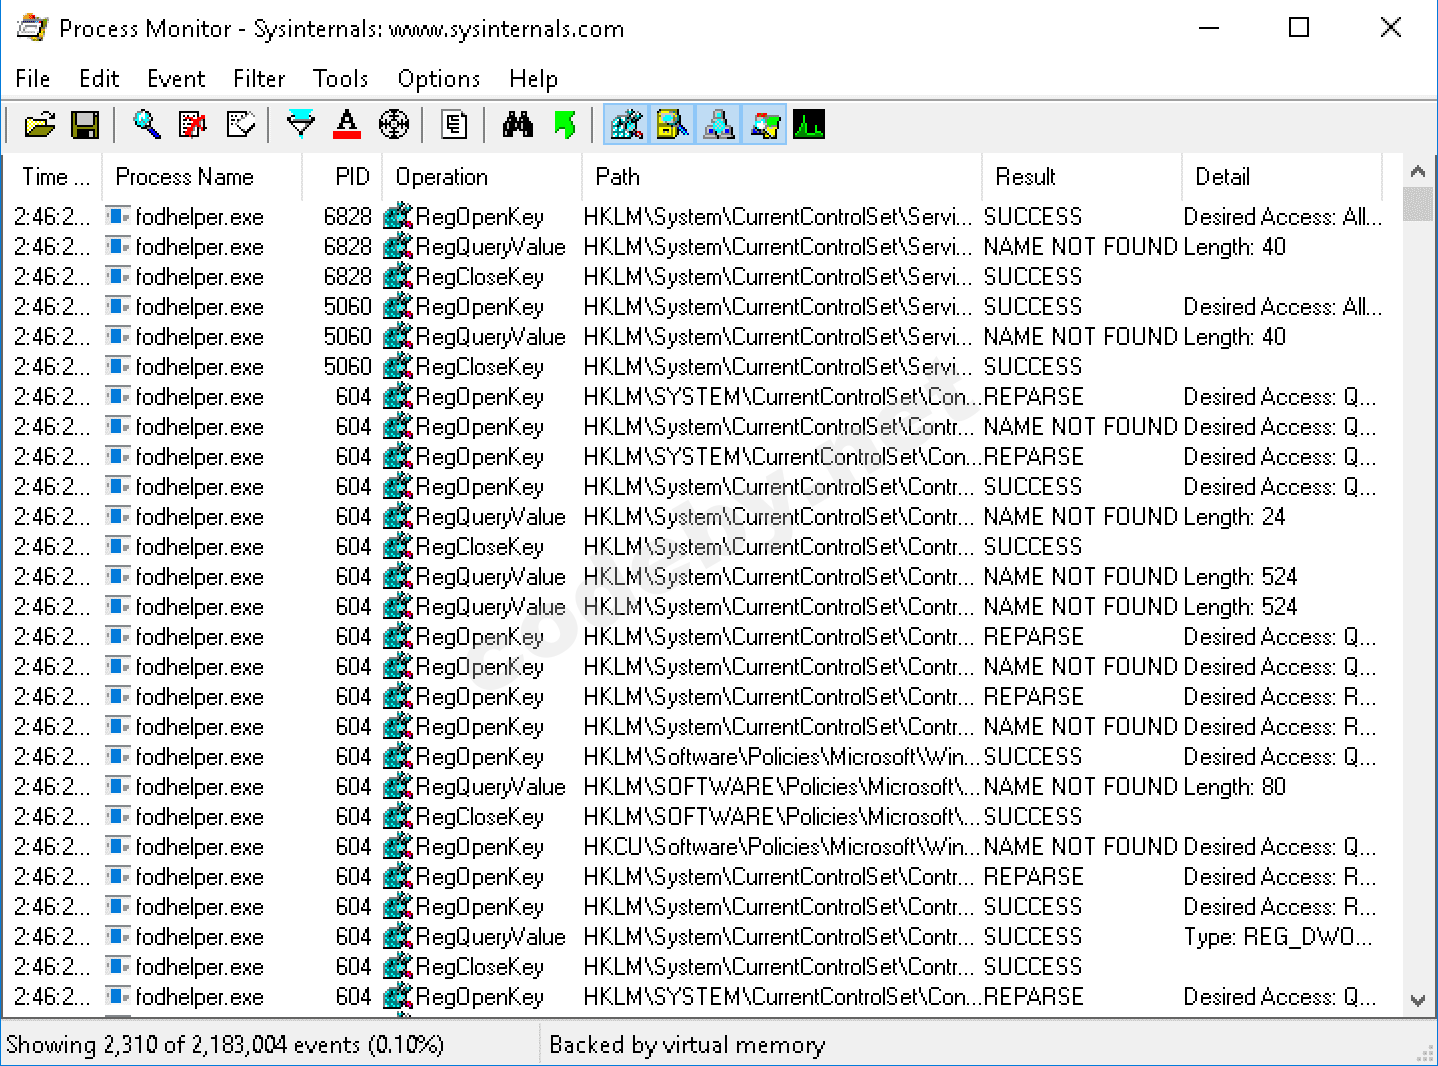This screenshot has height=1066, width=1438.
Task: Click the Jump To Object green arrow icon
Action: (x=565, y=125)
